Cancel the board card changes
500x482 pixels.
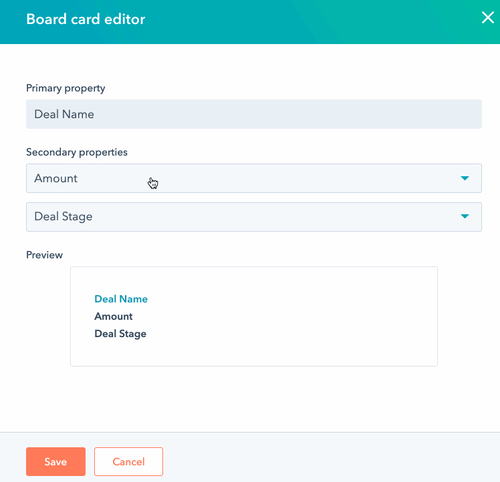(128, 461)
